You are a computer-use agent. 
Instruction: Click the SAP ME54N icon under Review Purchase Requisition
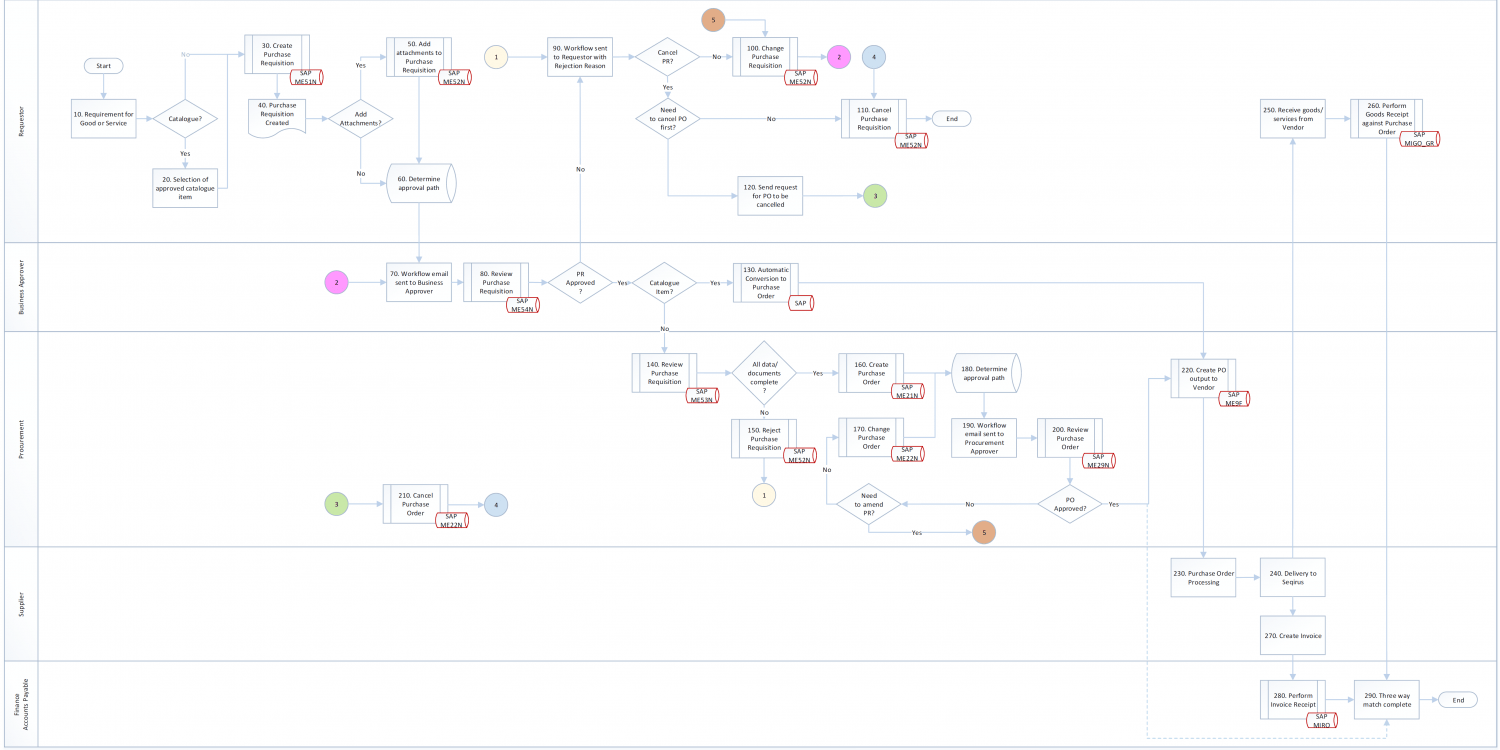522,305
